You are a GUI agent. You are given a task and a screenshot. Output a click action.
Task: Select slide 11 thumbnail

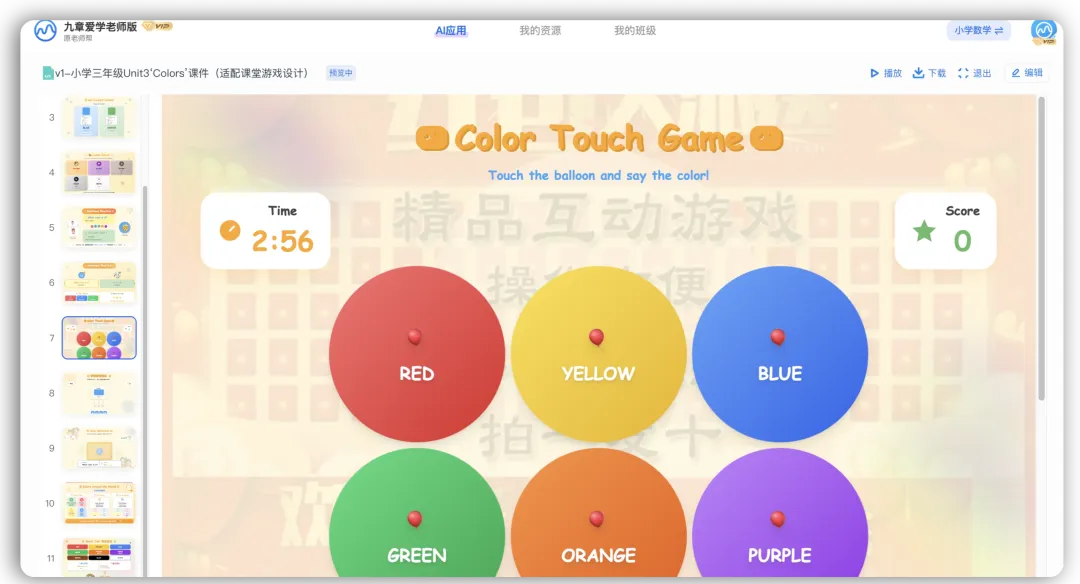[x=99, y=557]
